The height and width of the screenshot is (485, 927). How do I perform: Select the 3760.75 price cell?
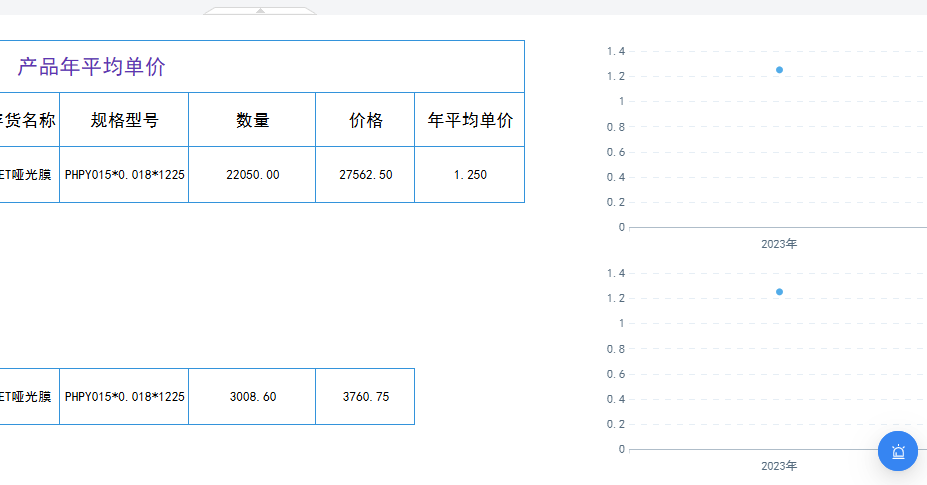click(365, 396)
